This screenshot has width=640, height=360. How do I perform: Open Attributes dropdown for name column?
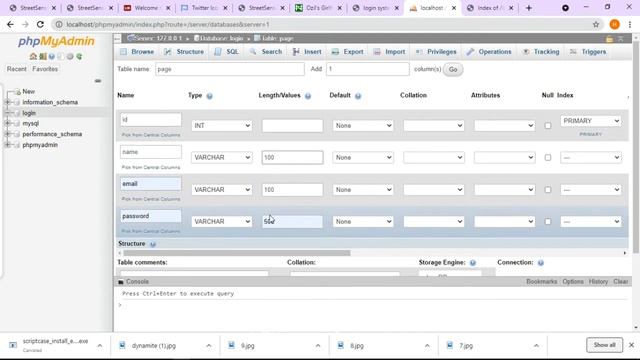[504, 158]
